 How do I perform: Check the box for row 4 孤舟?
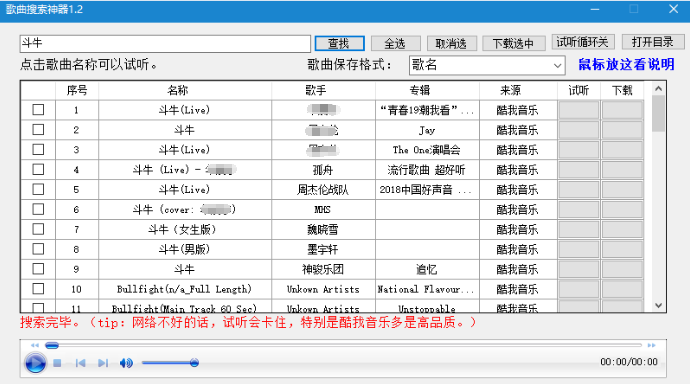[x=38, y=169]
